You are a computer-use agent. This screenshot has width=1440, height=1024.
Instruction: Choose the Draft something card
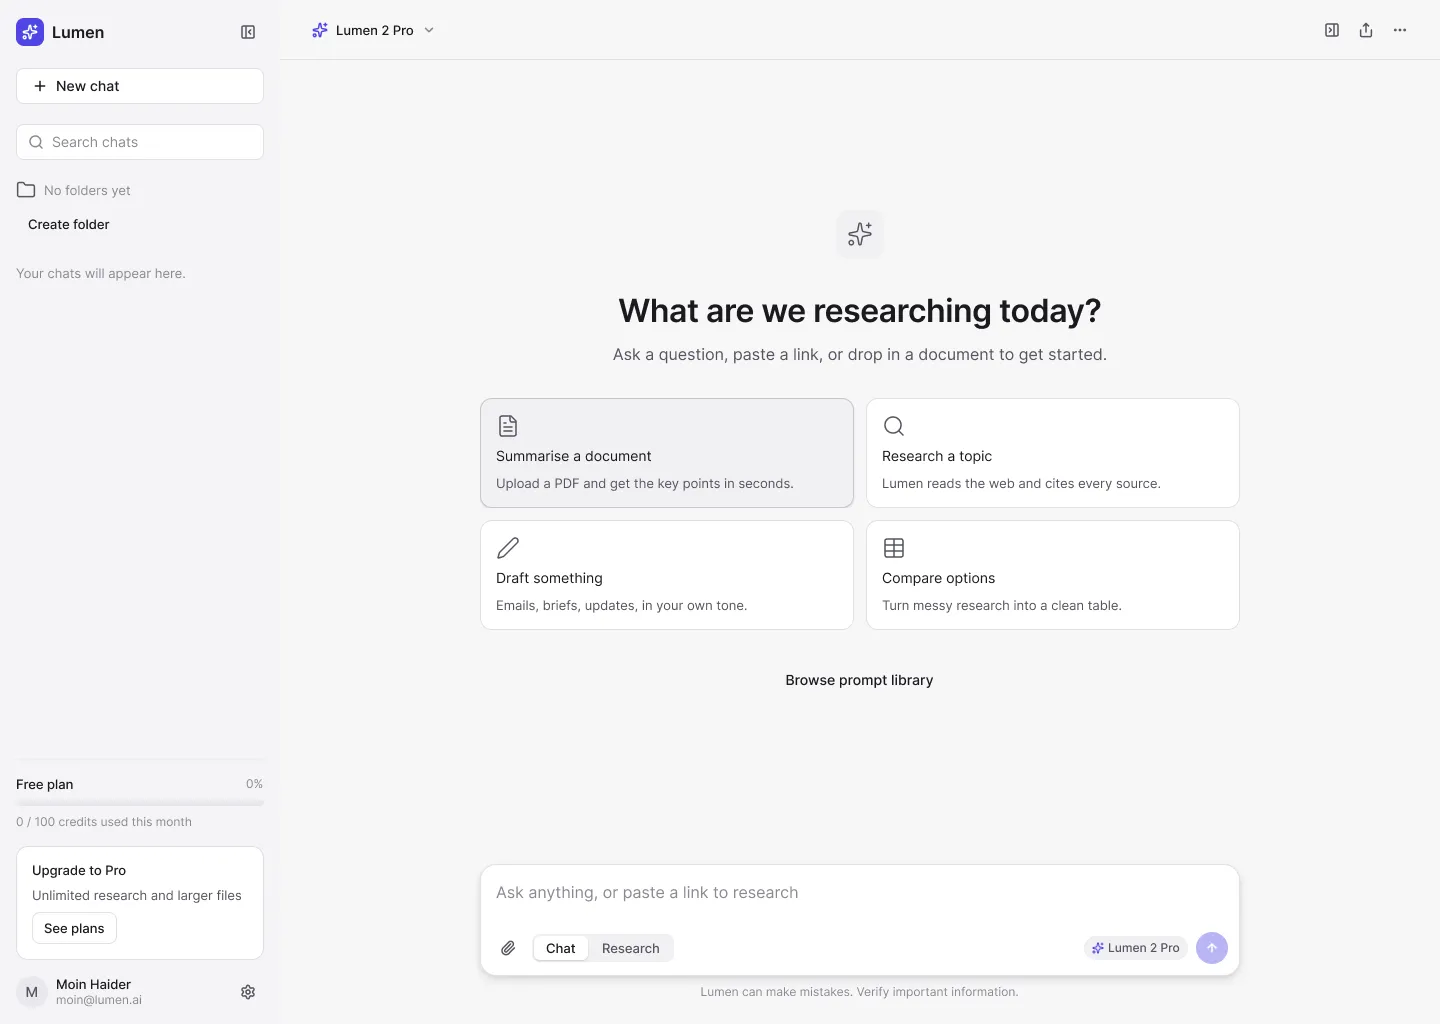coord(667,575)
